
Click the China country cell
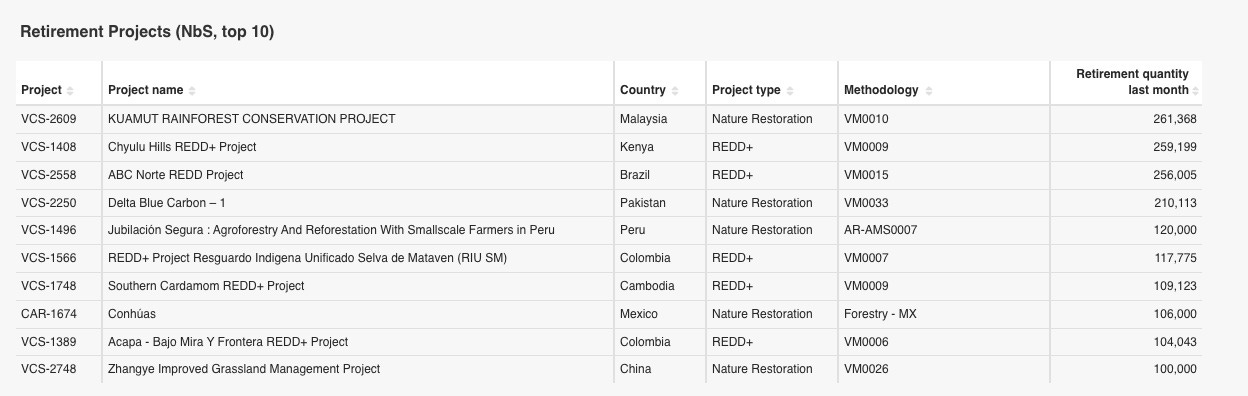(x=635, y=369)
